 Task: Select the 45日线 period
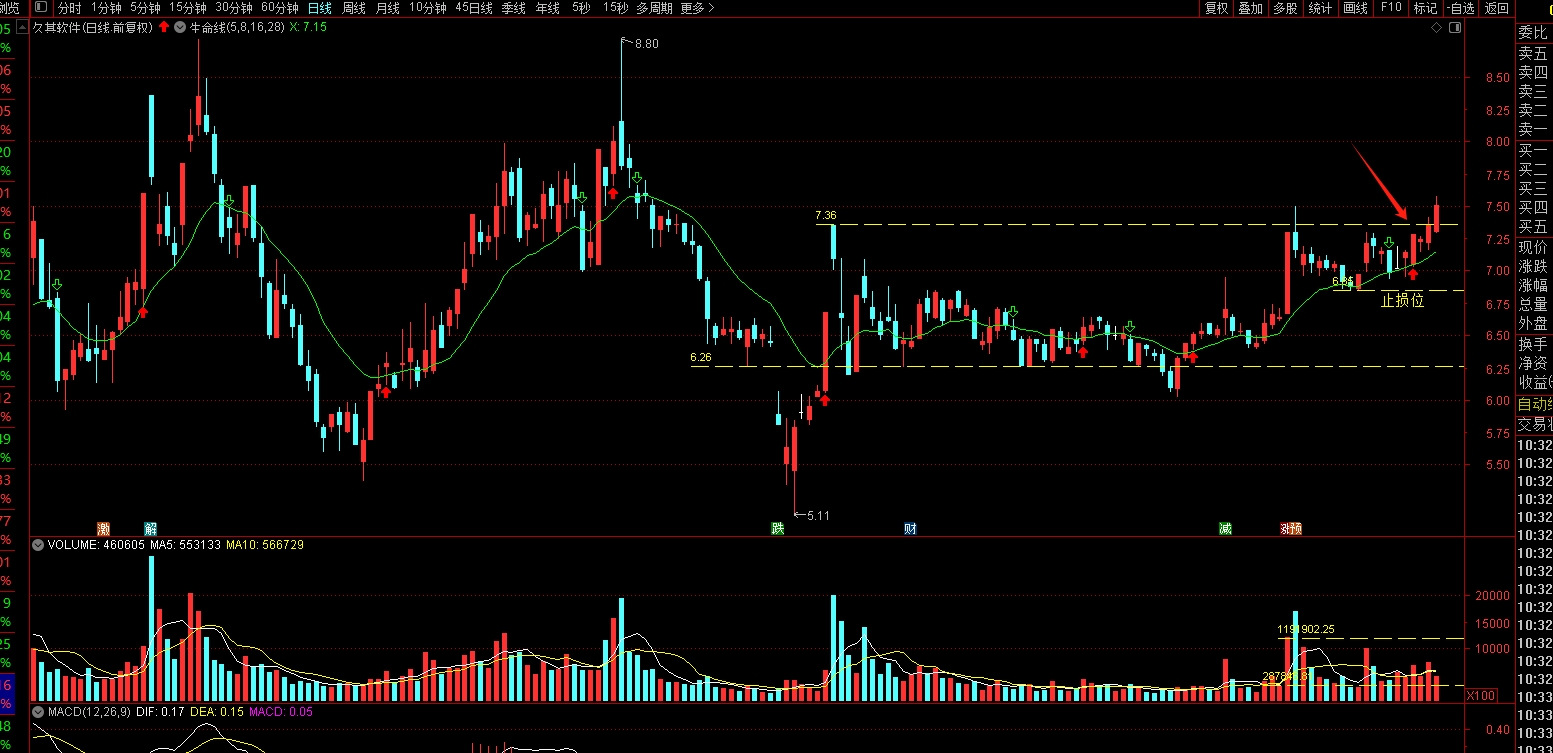click(474, 8)
